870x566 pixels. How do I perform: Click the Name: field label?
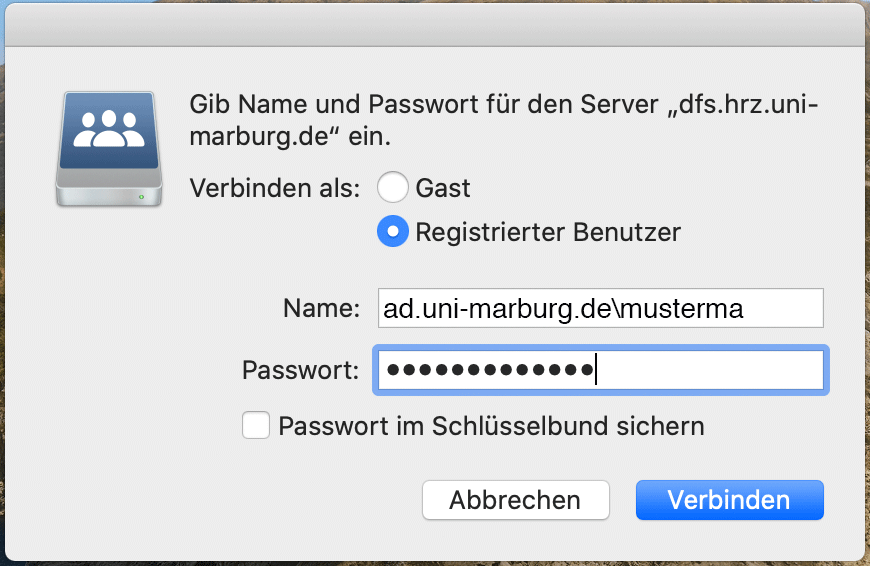pyautogui.click(x=322, y=308)
